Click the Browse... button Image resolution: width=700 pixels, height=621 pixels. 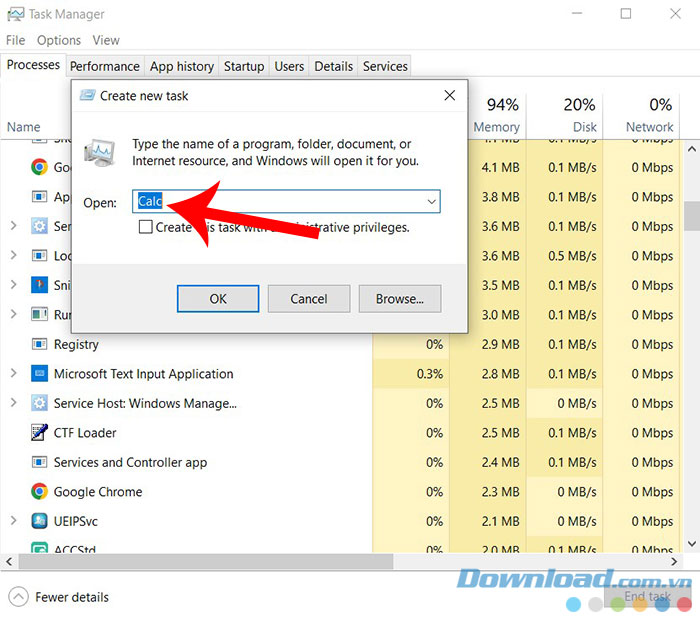(x=400, y=299)
